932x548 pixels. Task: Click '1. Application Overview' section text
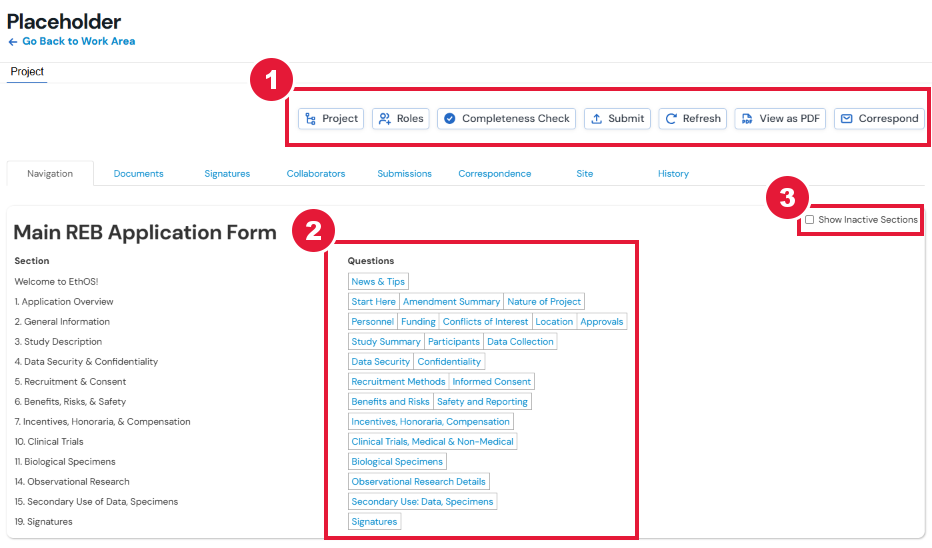click(x=64, y=302)
